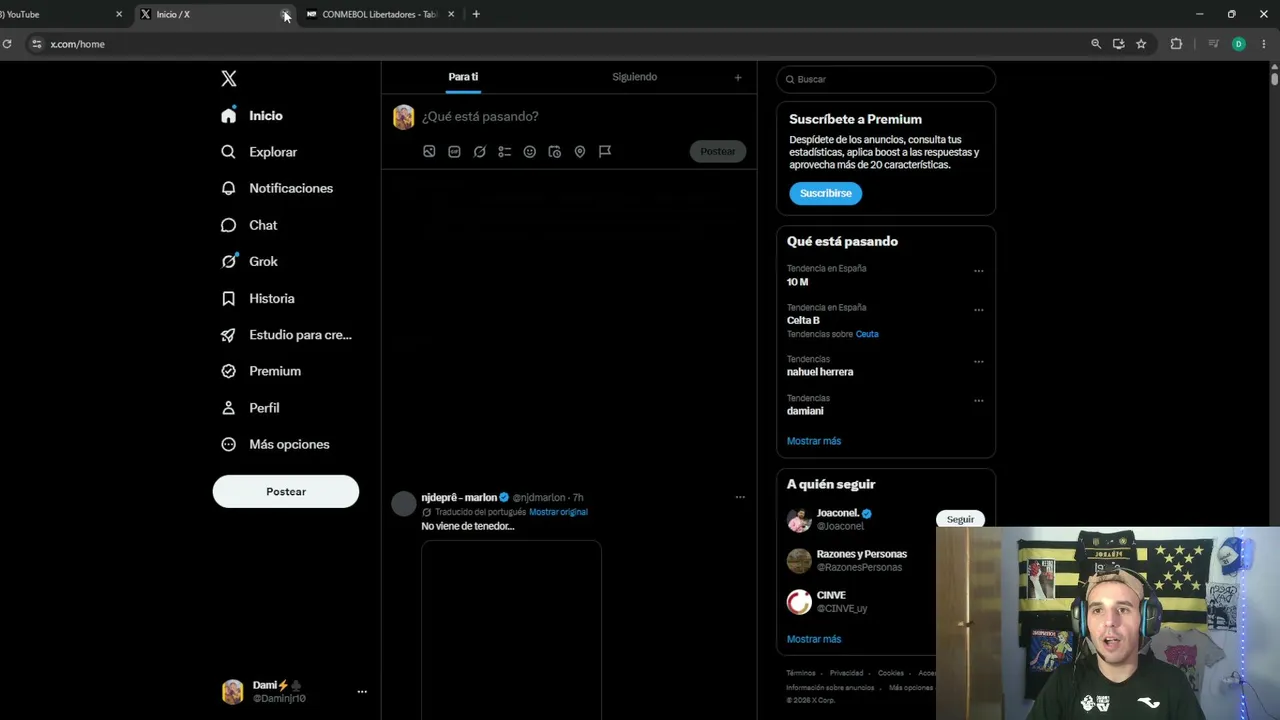This screenshot has width=1280, height=720.
Task: Open the emoji picker in the composer
Action: [x=530, y=152]
